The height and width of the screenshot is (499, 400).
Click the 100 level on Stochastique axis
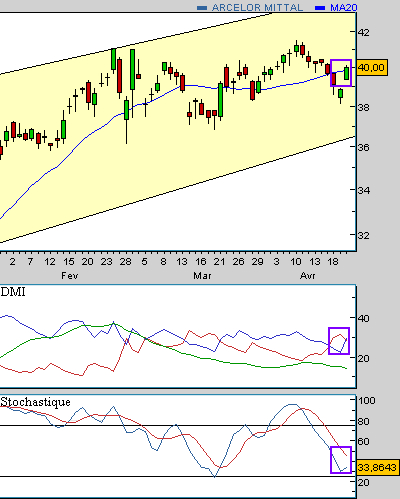367,400
